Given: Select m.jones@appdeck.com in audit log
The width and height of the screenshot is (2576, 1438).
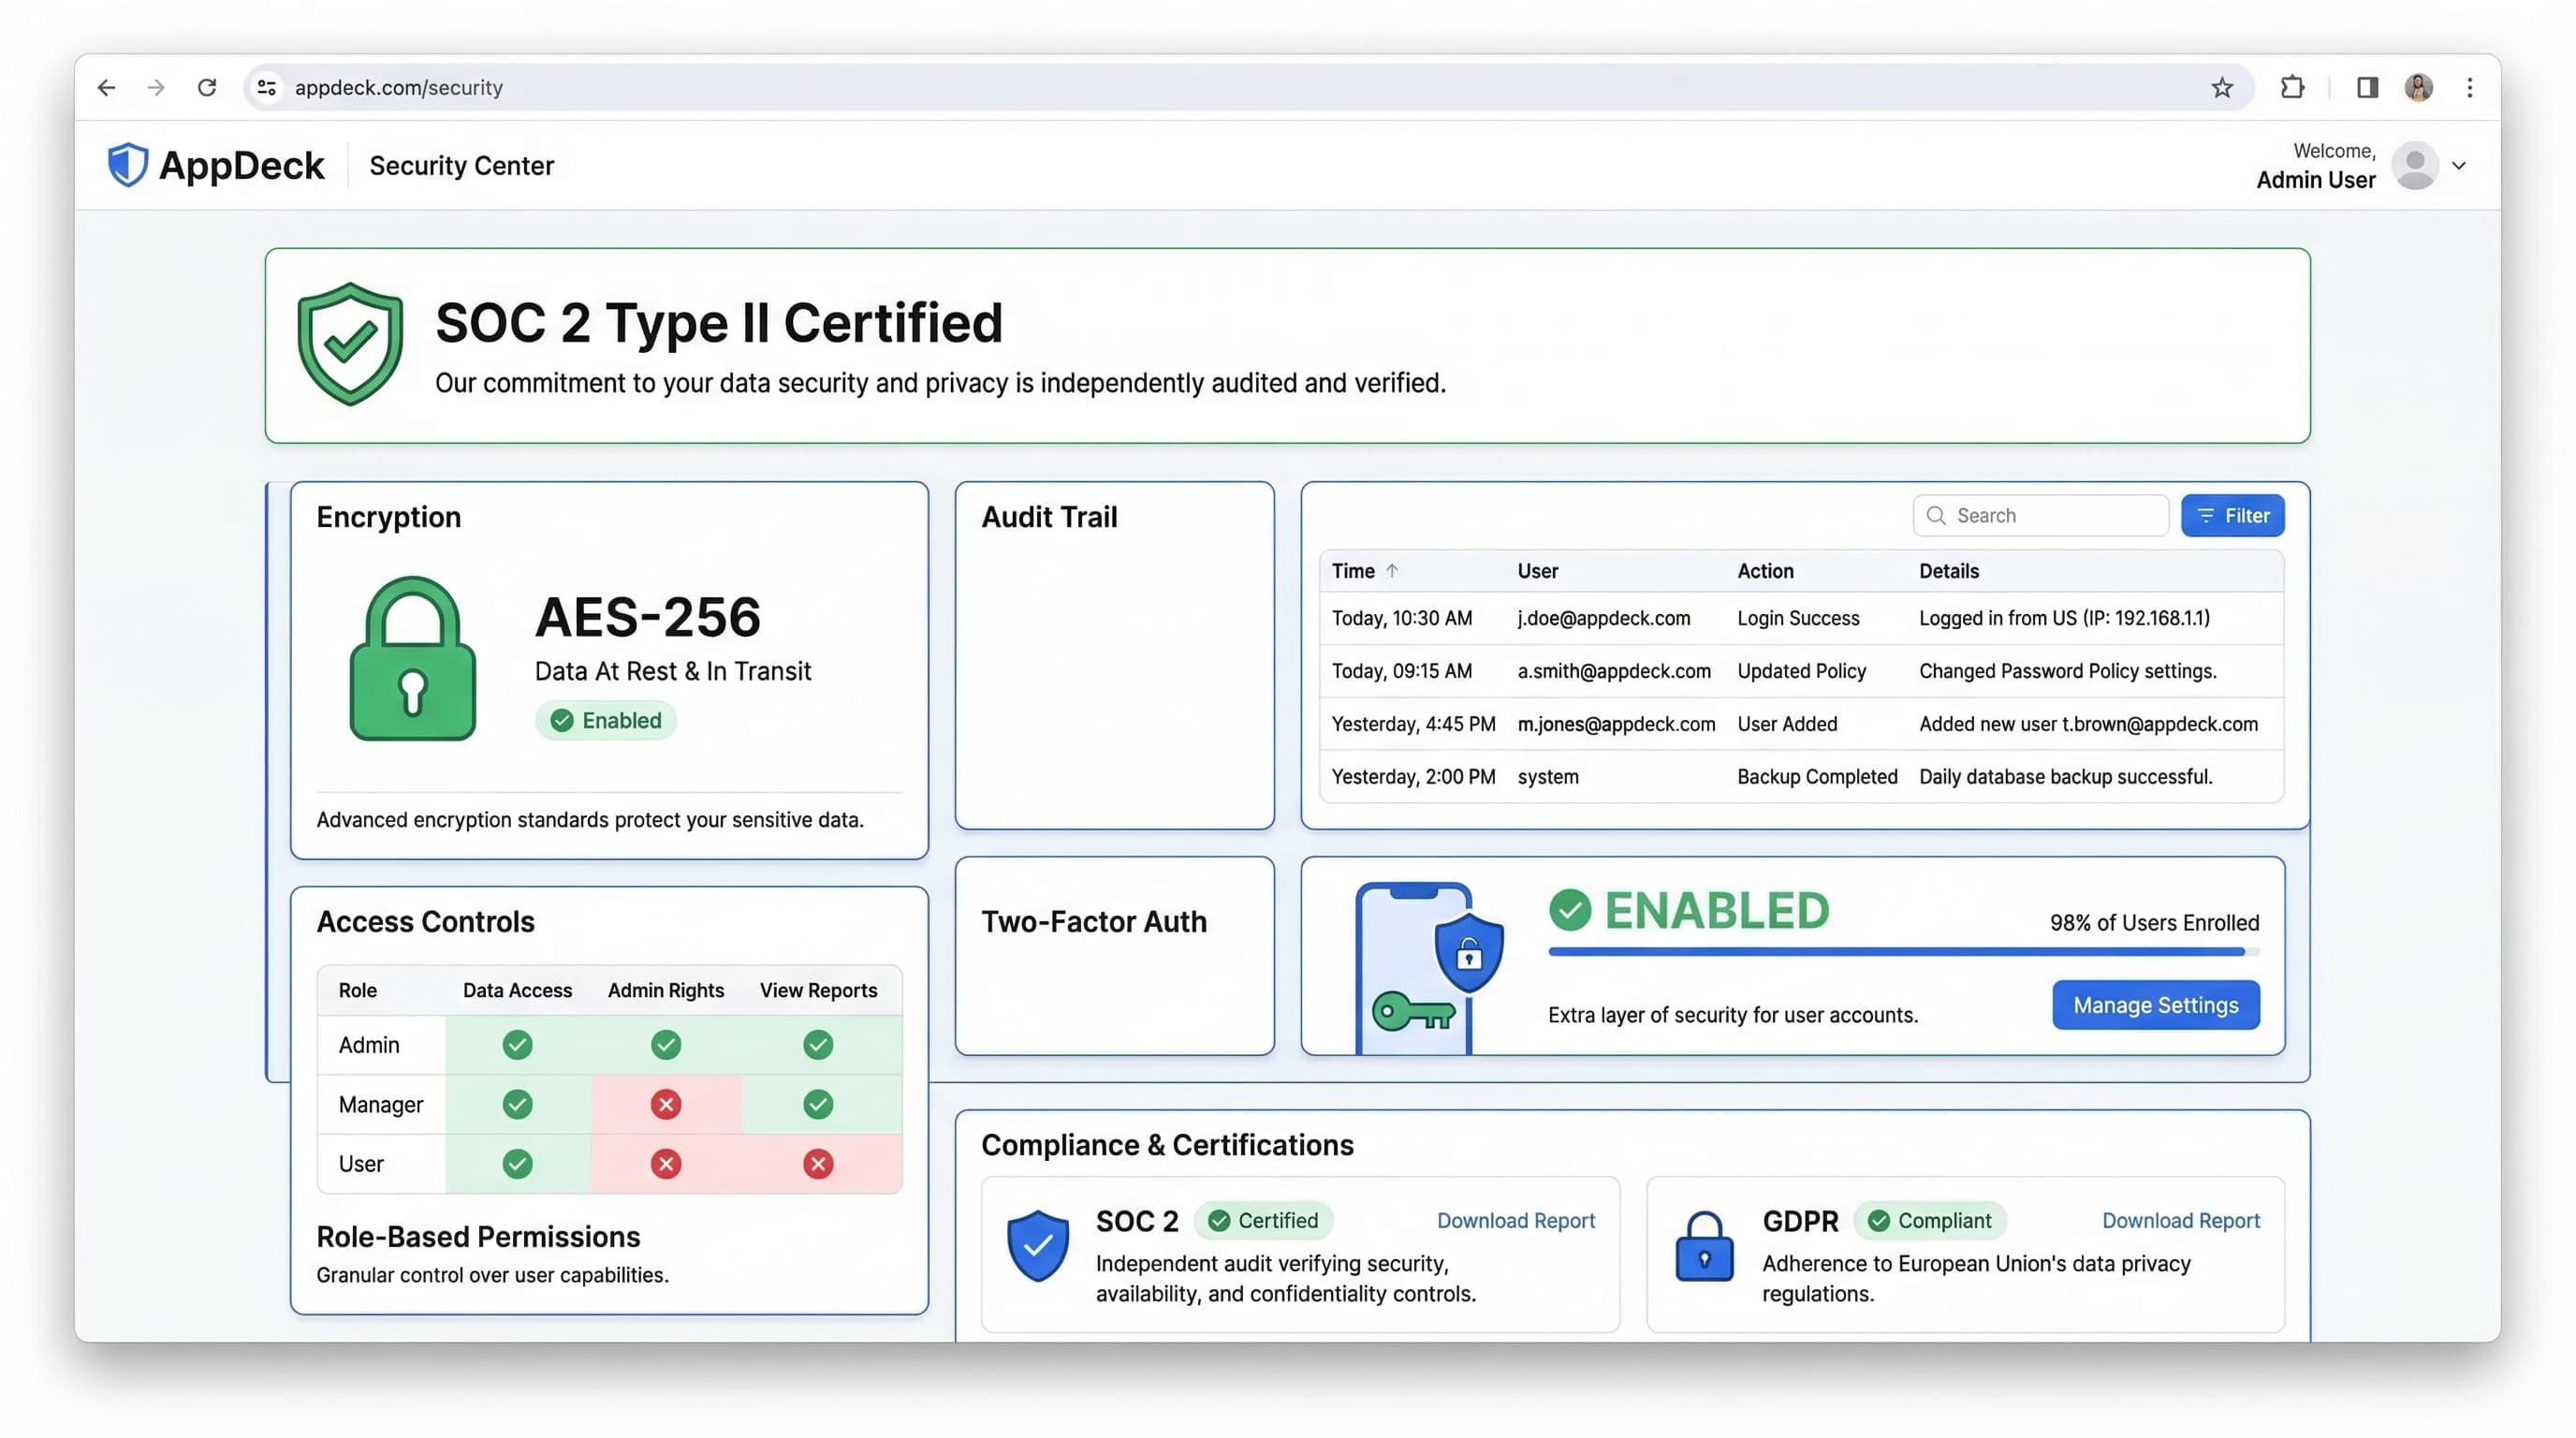Looking at the screenshot, I should click(x=1616, y=724).
